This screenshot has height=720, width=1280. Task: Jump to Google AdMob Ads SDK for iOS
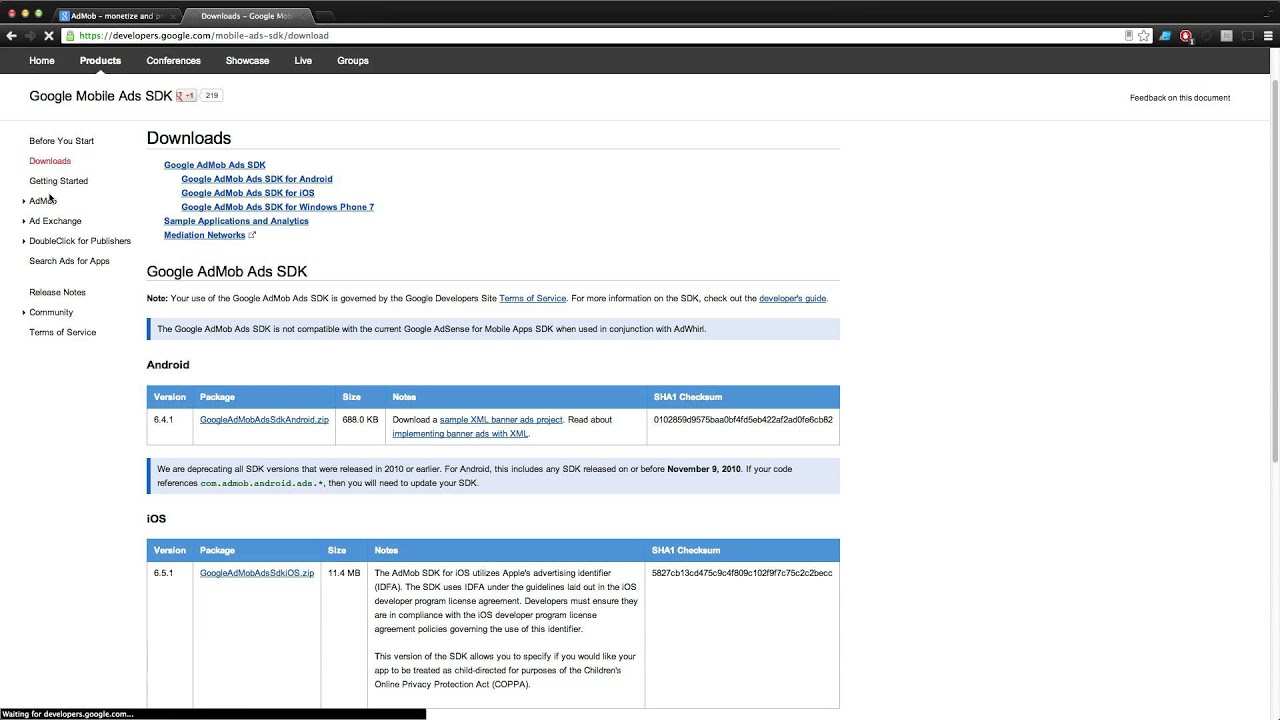coord(248,193)
